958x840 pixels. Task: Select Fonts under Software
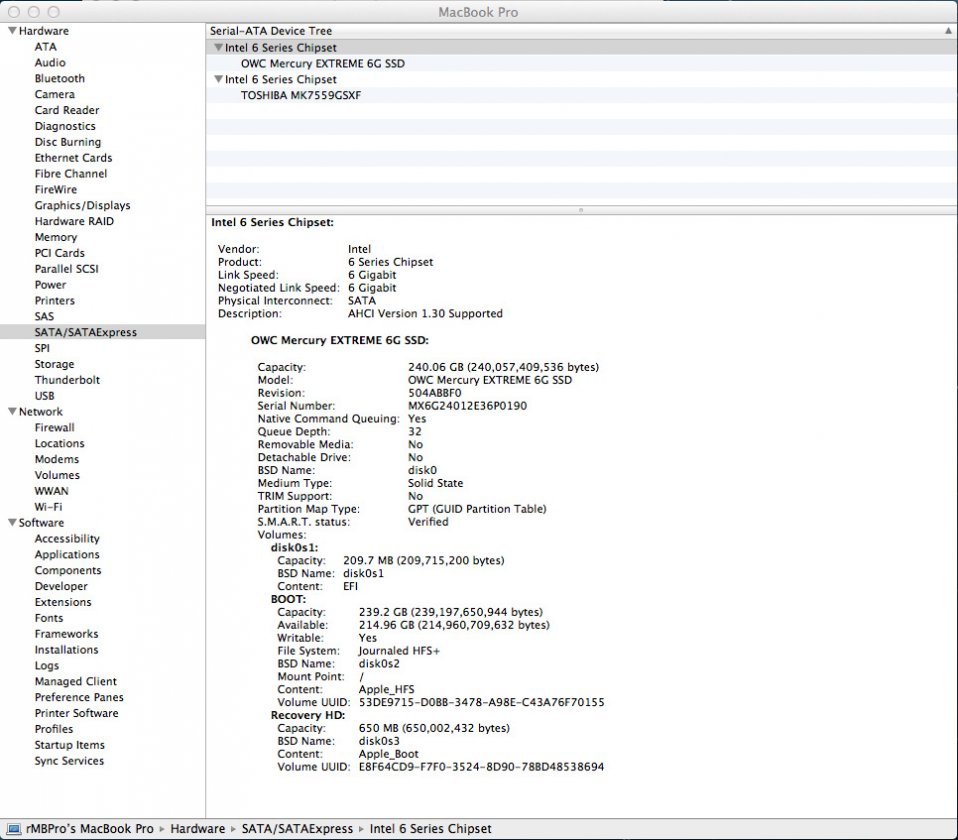click(x=49, y=619)
